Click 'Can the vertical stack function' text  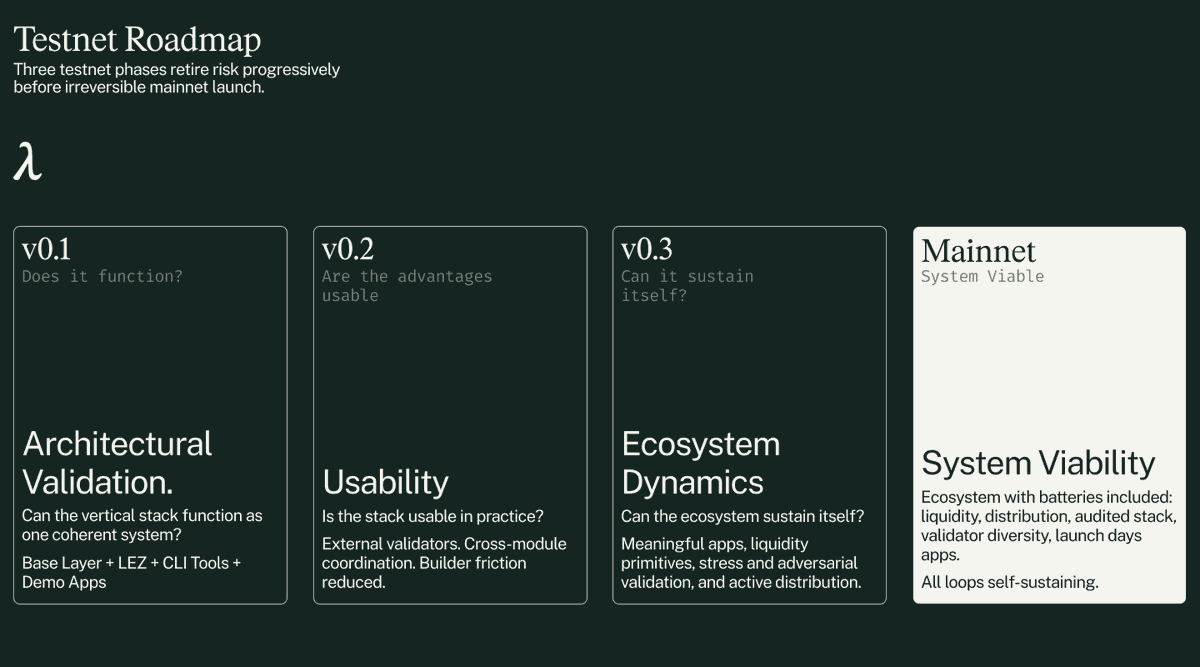click(142, 525)
